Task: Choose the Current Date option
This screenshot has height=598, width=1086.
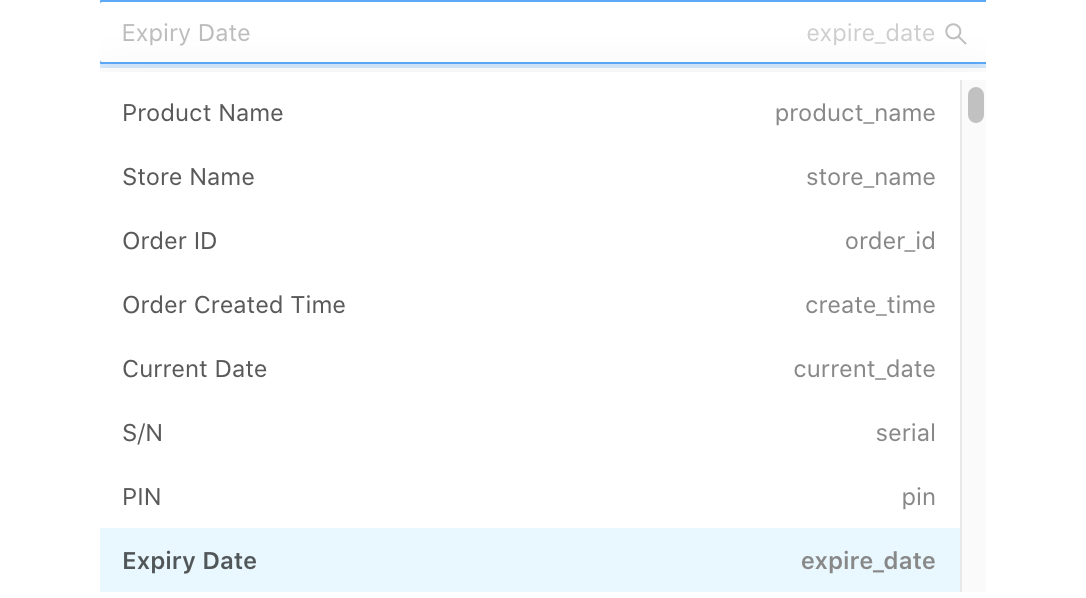Action: pos(194,369)
